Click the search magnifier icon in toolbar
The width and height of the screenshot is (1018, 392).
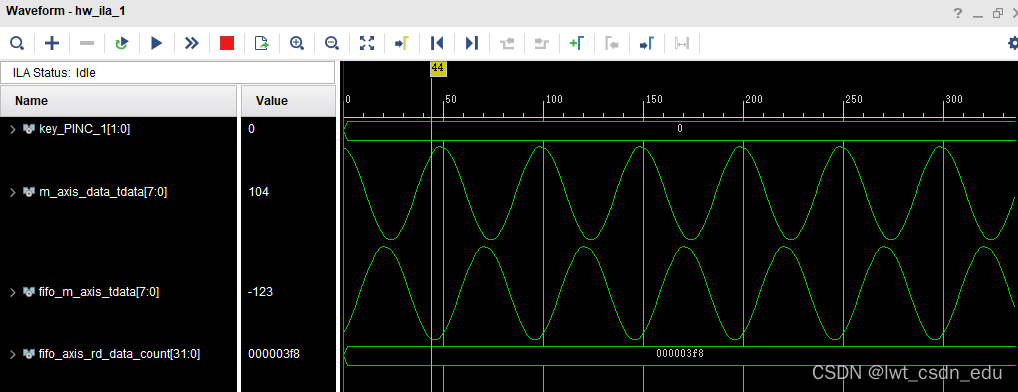pos(17,43)
